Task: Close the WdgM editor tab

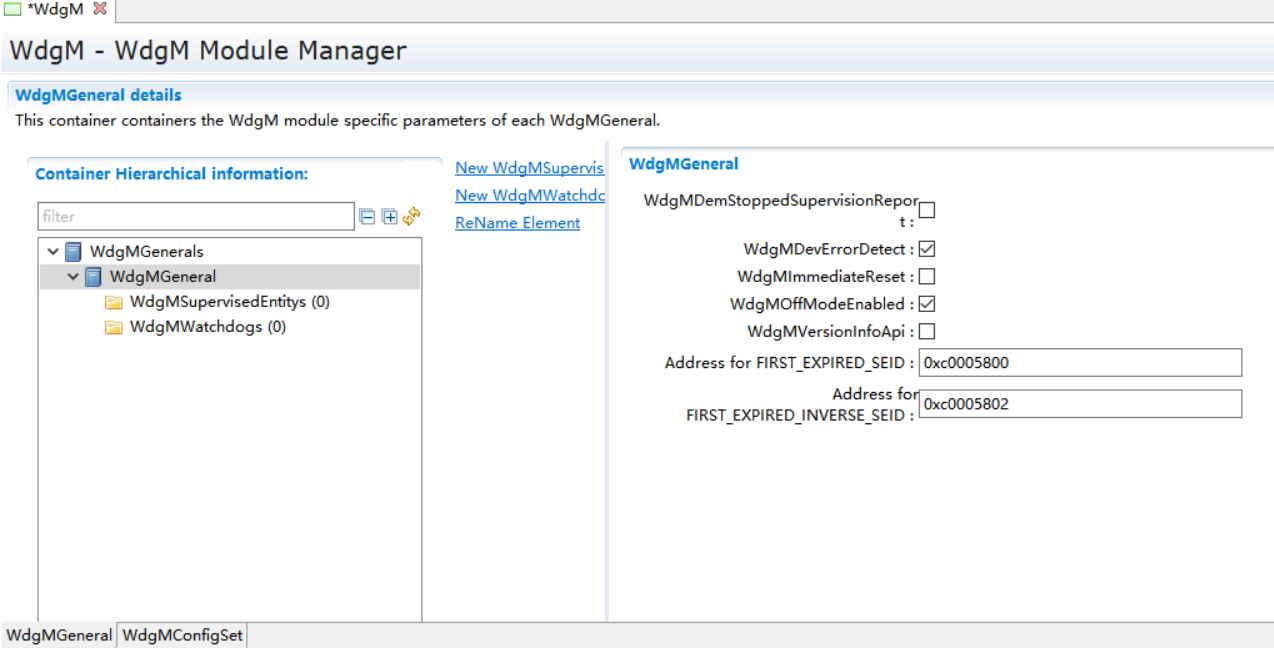Action: [99, 9]
